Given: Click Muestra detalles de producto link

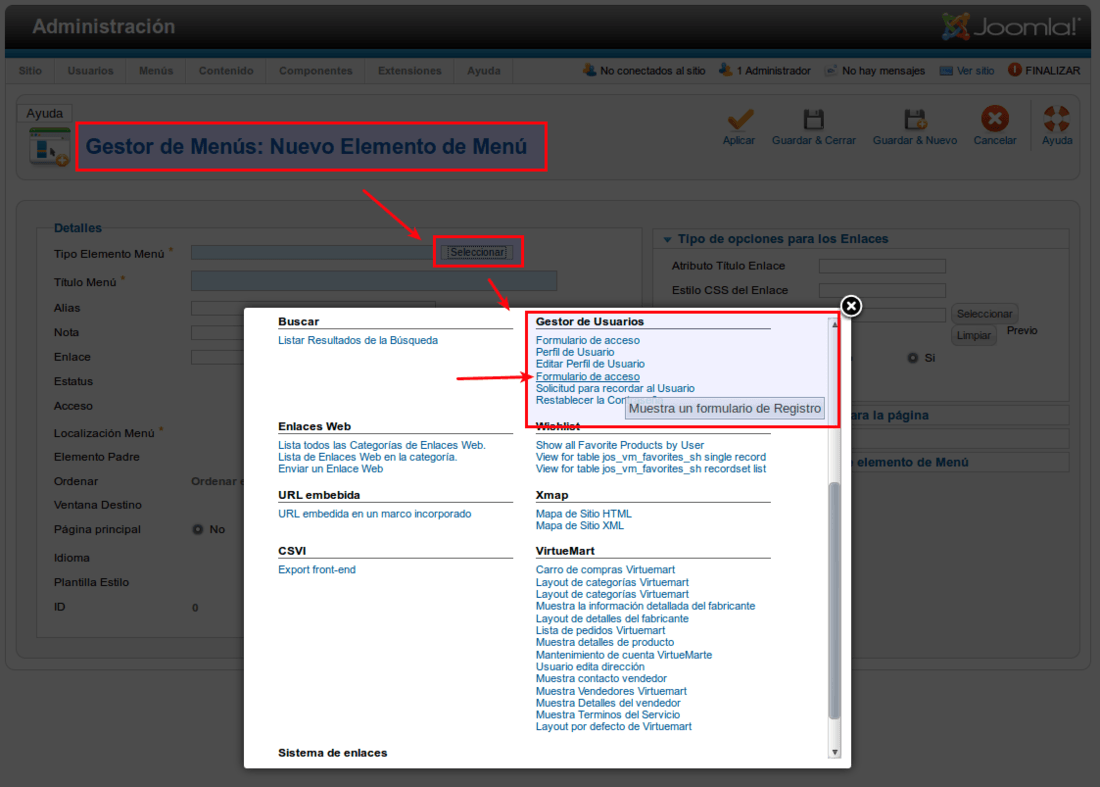Looking at the screenshot, I should click(x=605, y=643).
